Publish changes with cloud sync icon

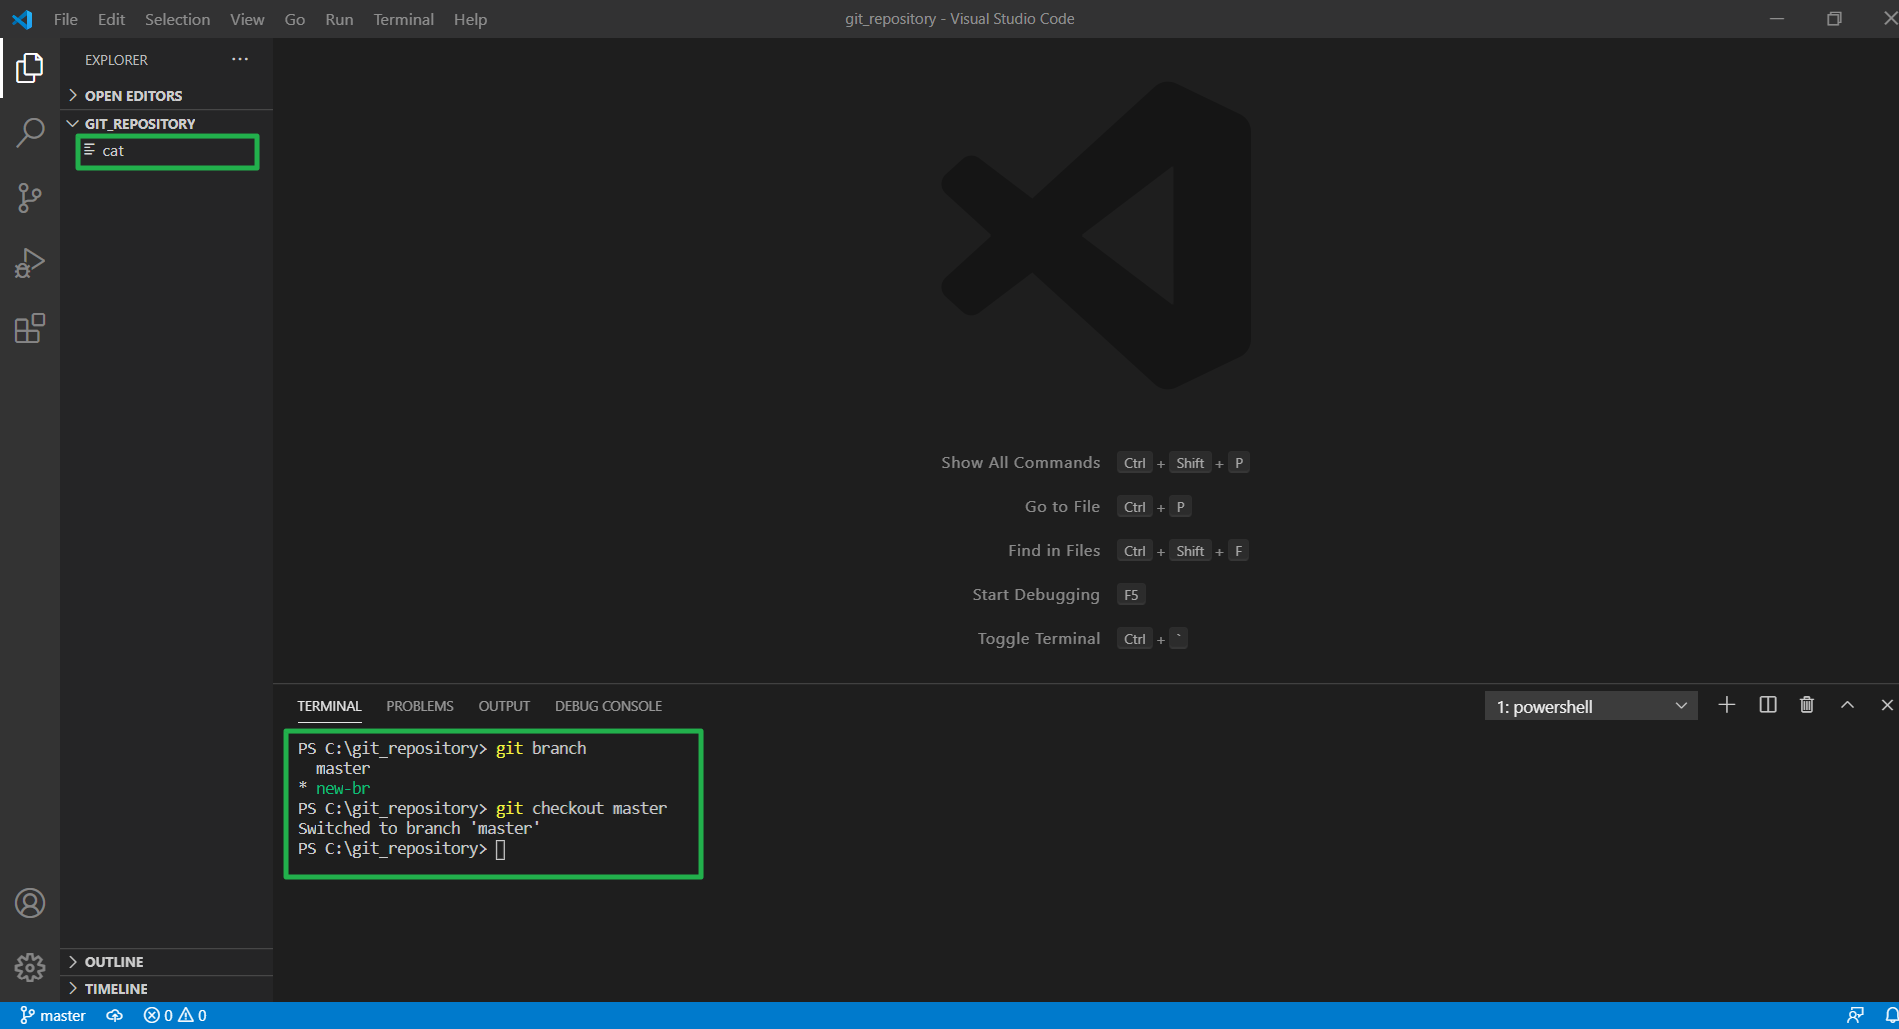[x=115, y=1015]
